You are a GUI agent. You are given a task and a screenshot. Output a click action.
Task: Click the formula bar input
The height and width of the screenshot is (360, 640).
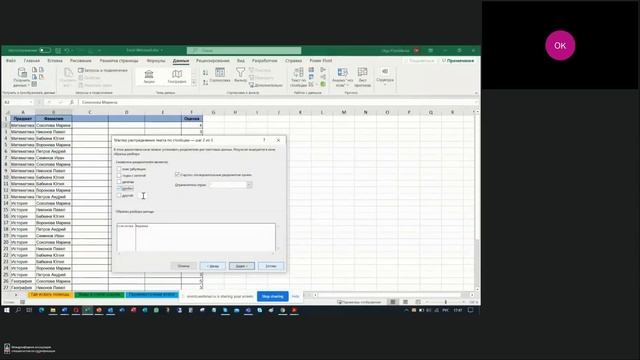pos(278,102)
